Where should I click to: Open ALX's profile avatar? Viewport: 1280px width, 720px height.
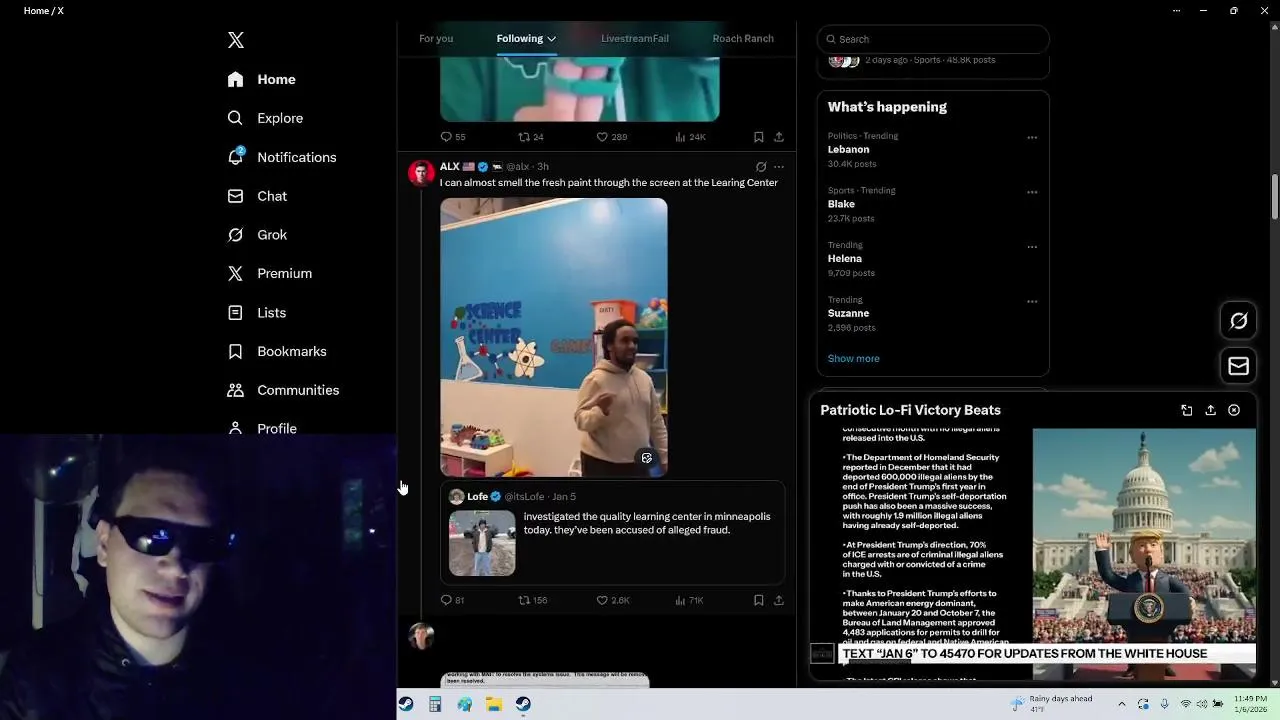421,173
